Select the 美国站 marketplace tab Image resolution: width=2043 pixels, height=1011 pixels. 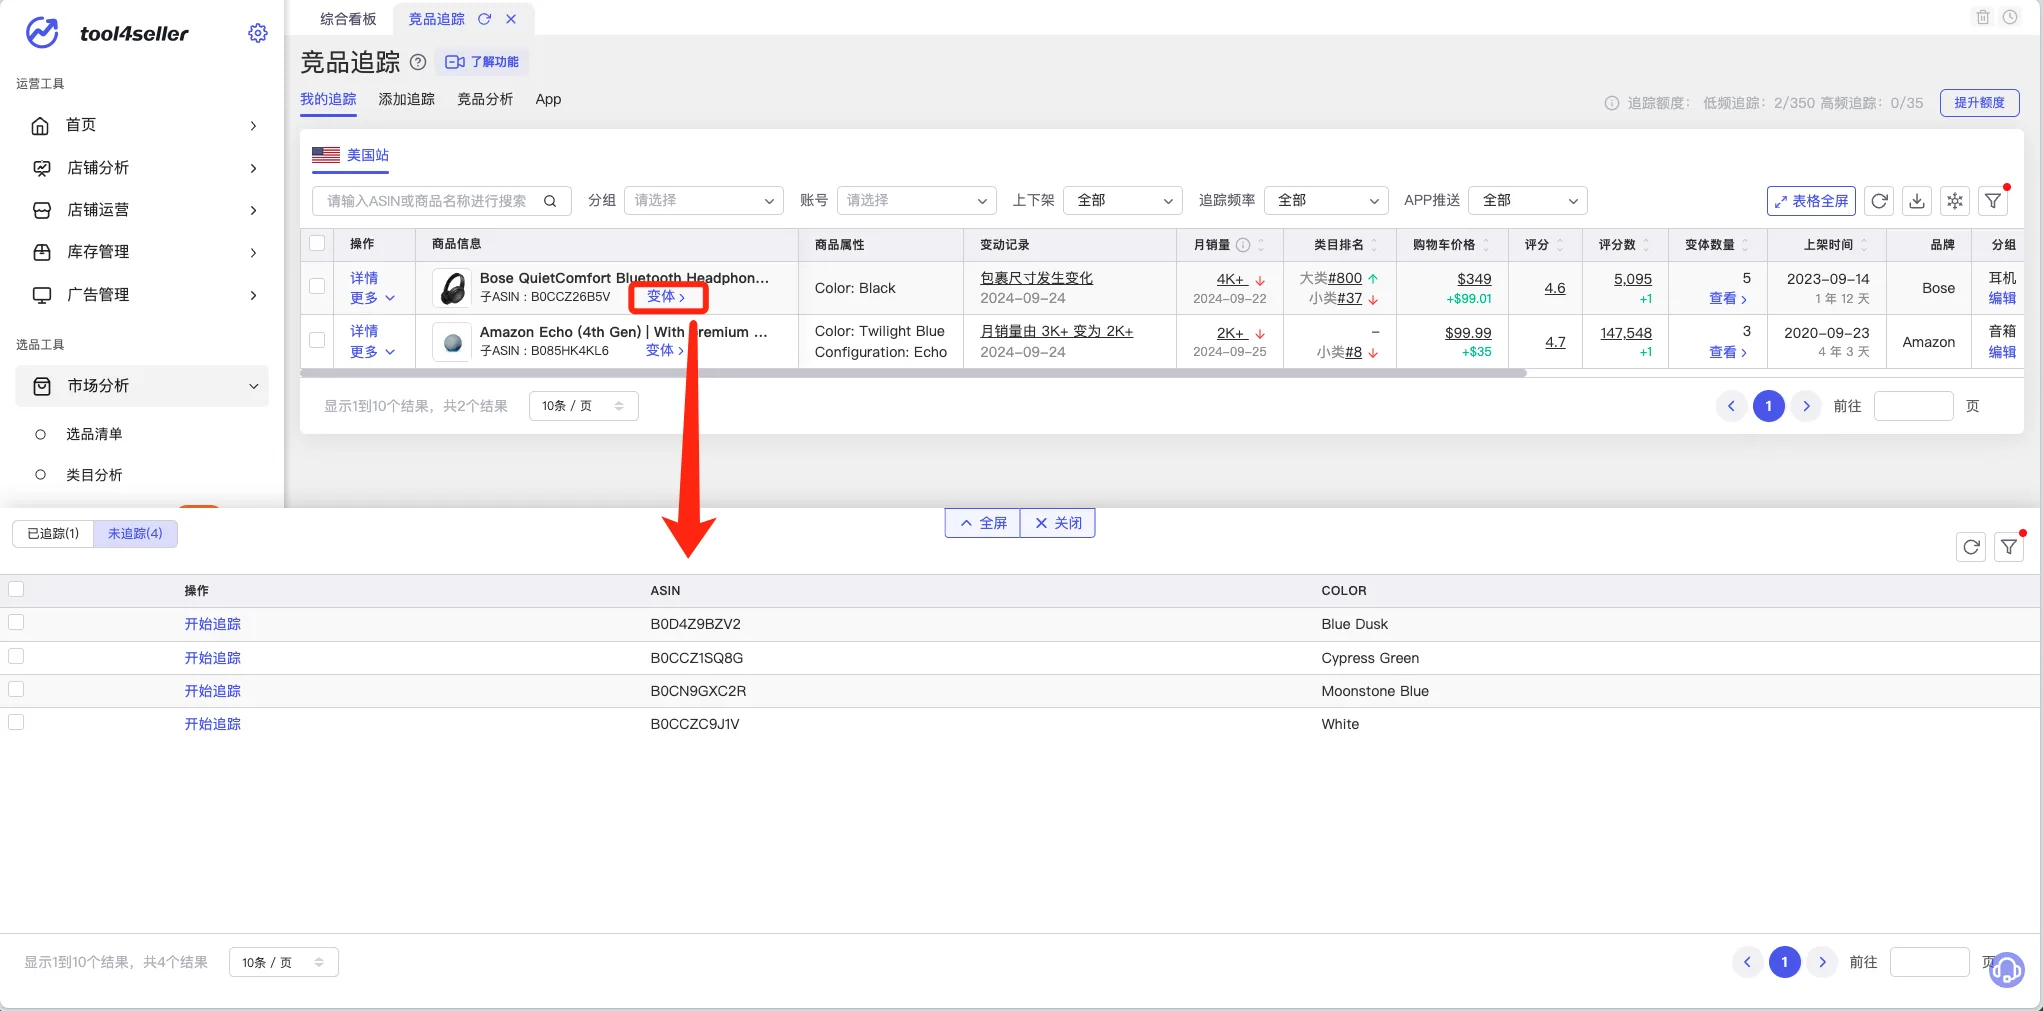pyautogui.click(x=351, y=155)
